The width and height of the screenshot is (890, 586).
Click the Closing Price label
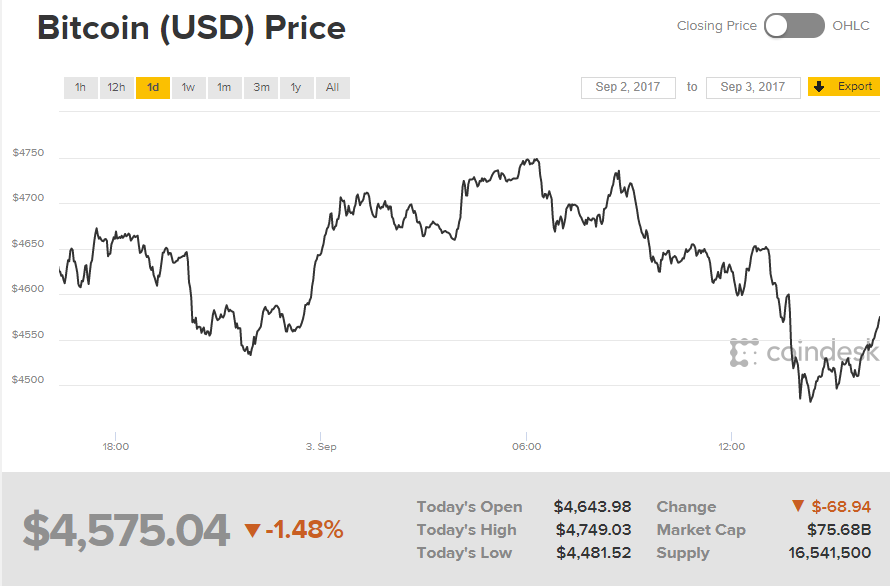(716, 26)
